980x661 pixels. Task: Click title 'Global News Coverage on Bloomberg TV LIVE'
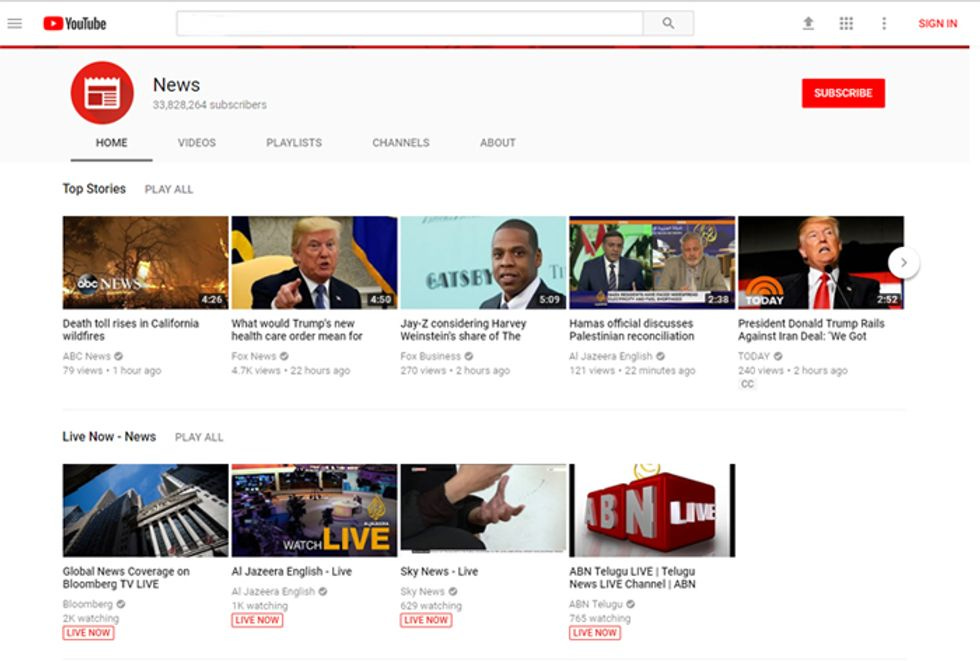click(126, 578)
